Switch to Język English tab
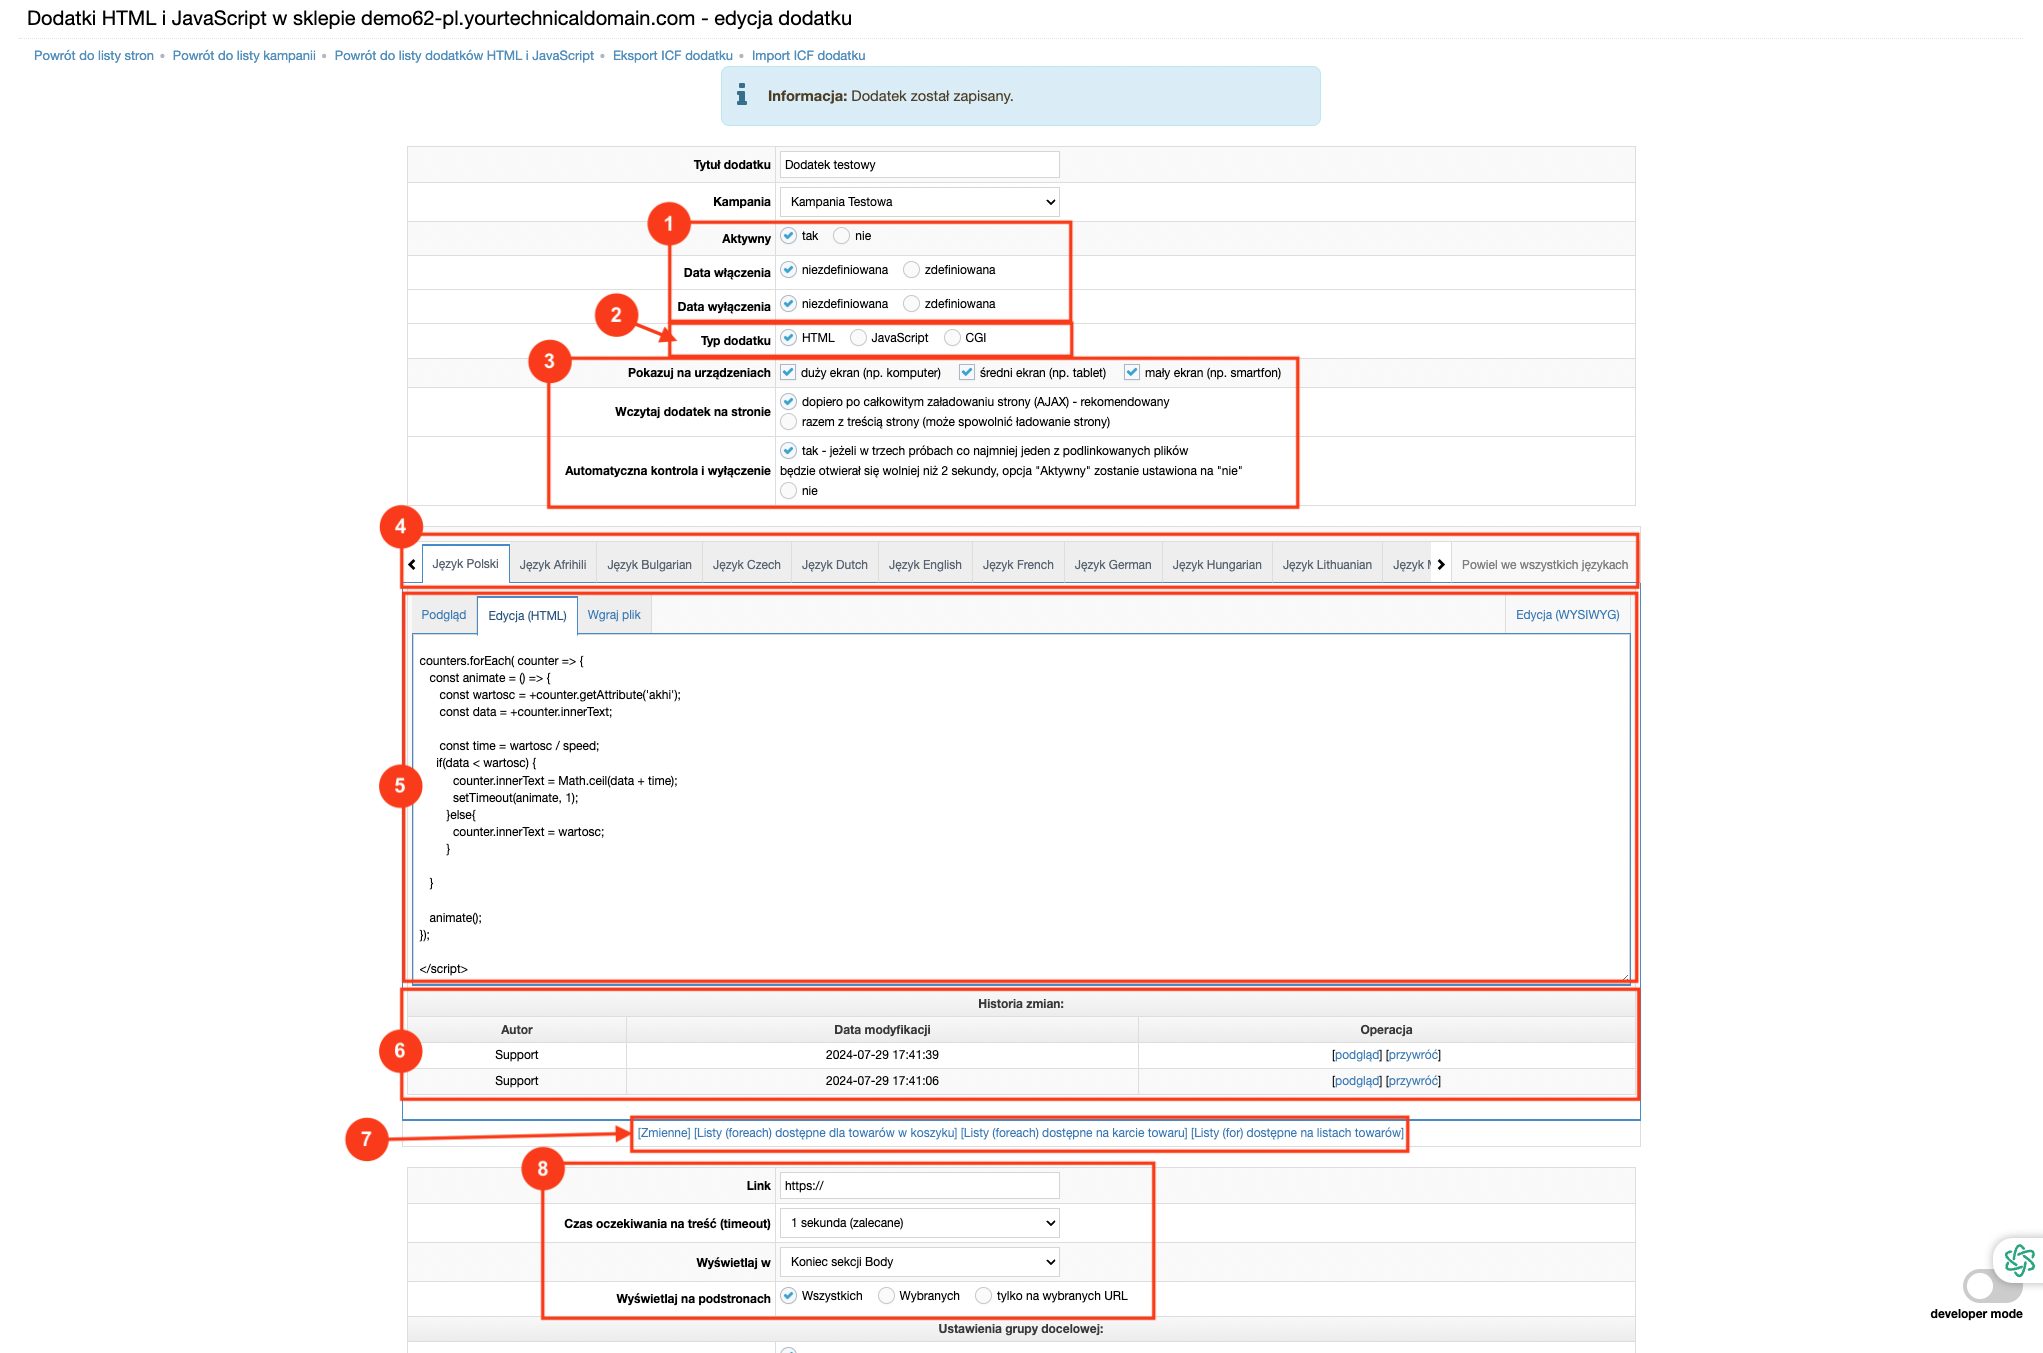The image size is (2043, 1353). pos(925,565)
